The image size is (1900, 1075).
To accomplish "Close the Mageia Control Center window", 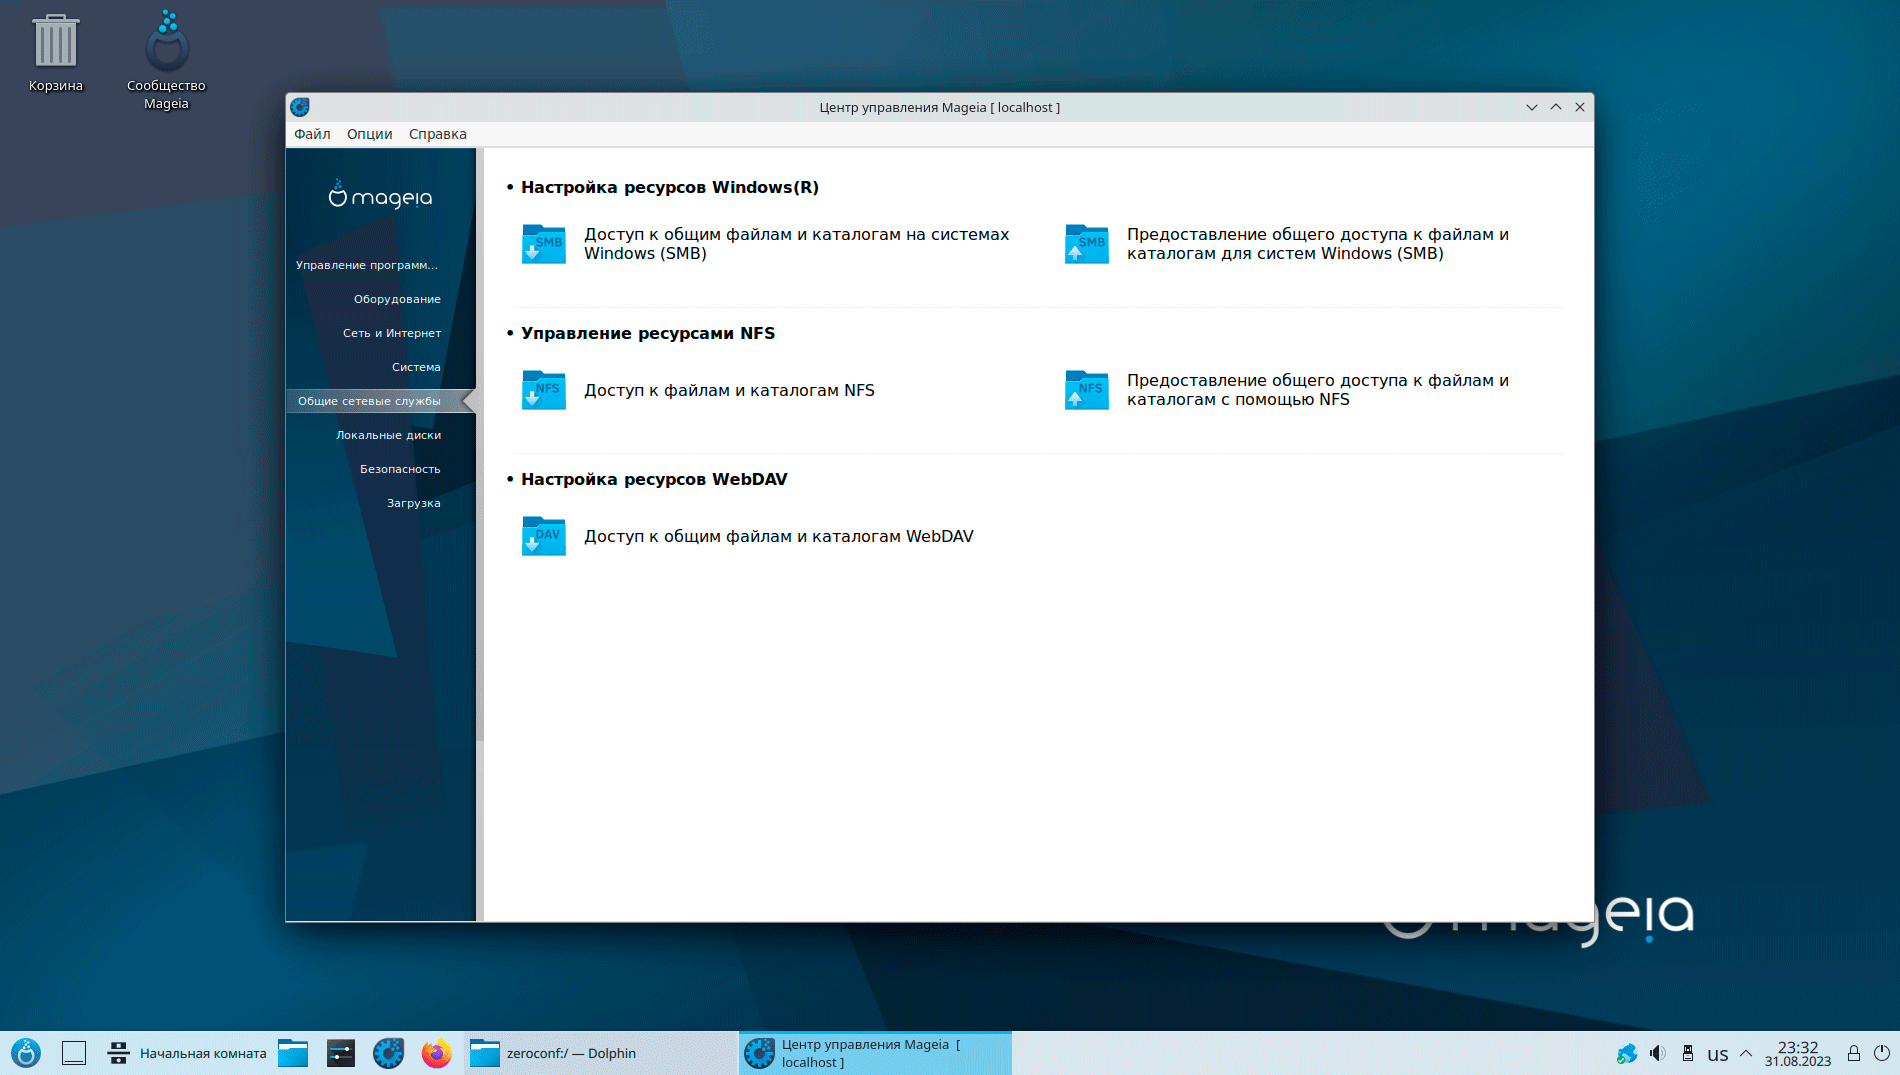I will click(1580, 107).
